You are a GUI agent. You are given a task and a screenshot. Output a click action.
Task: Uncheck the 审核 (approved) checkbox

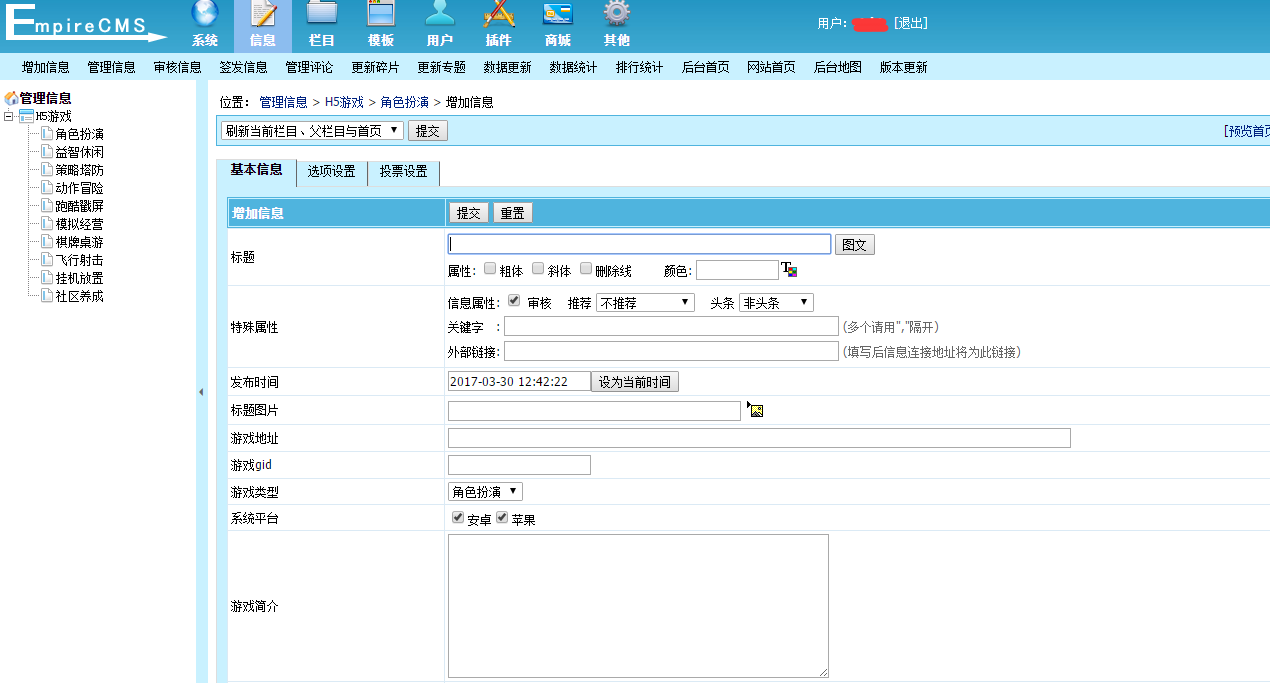[x=514, y=301]
